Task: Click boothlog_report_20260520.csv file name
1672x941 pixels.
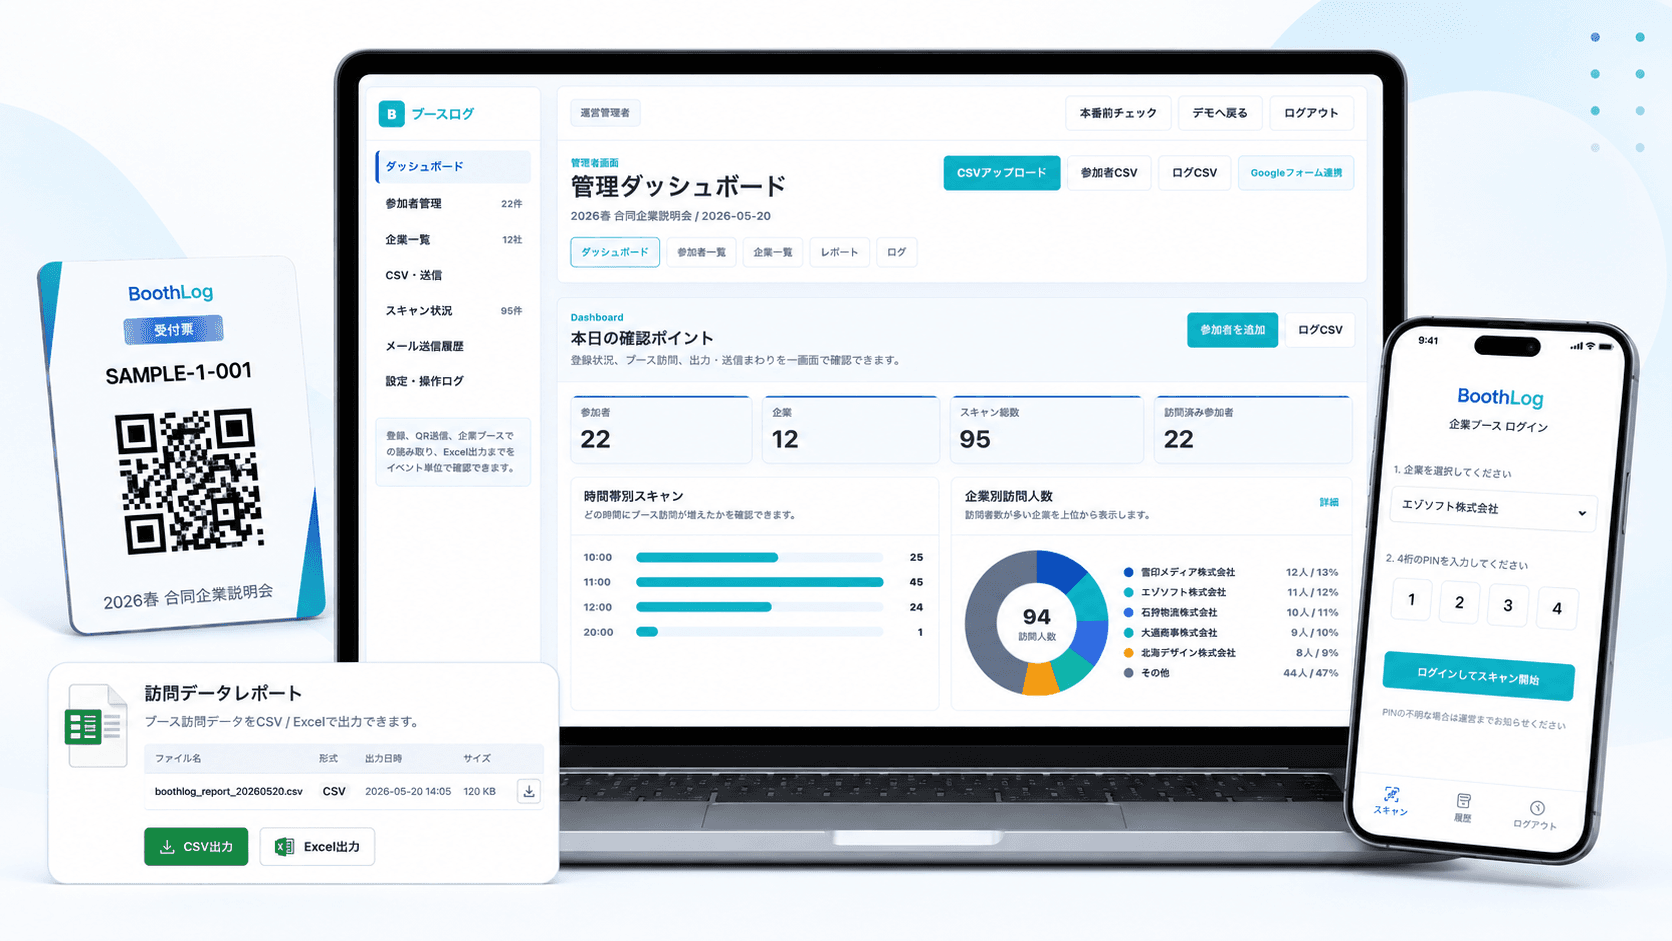Action: [x=229, y=791]
